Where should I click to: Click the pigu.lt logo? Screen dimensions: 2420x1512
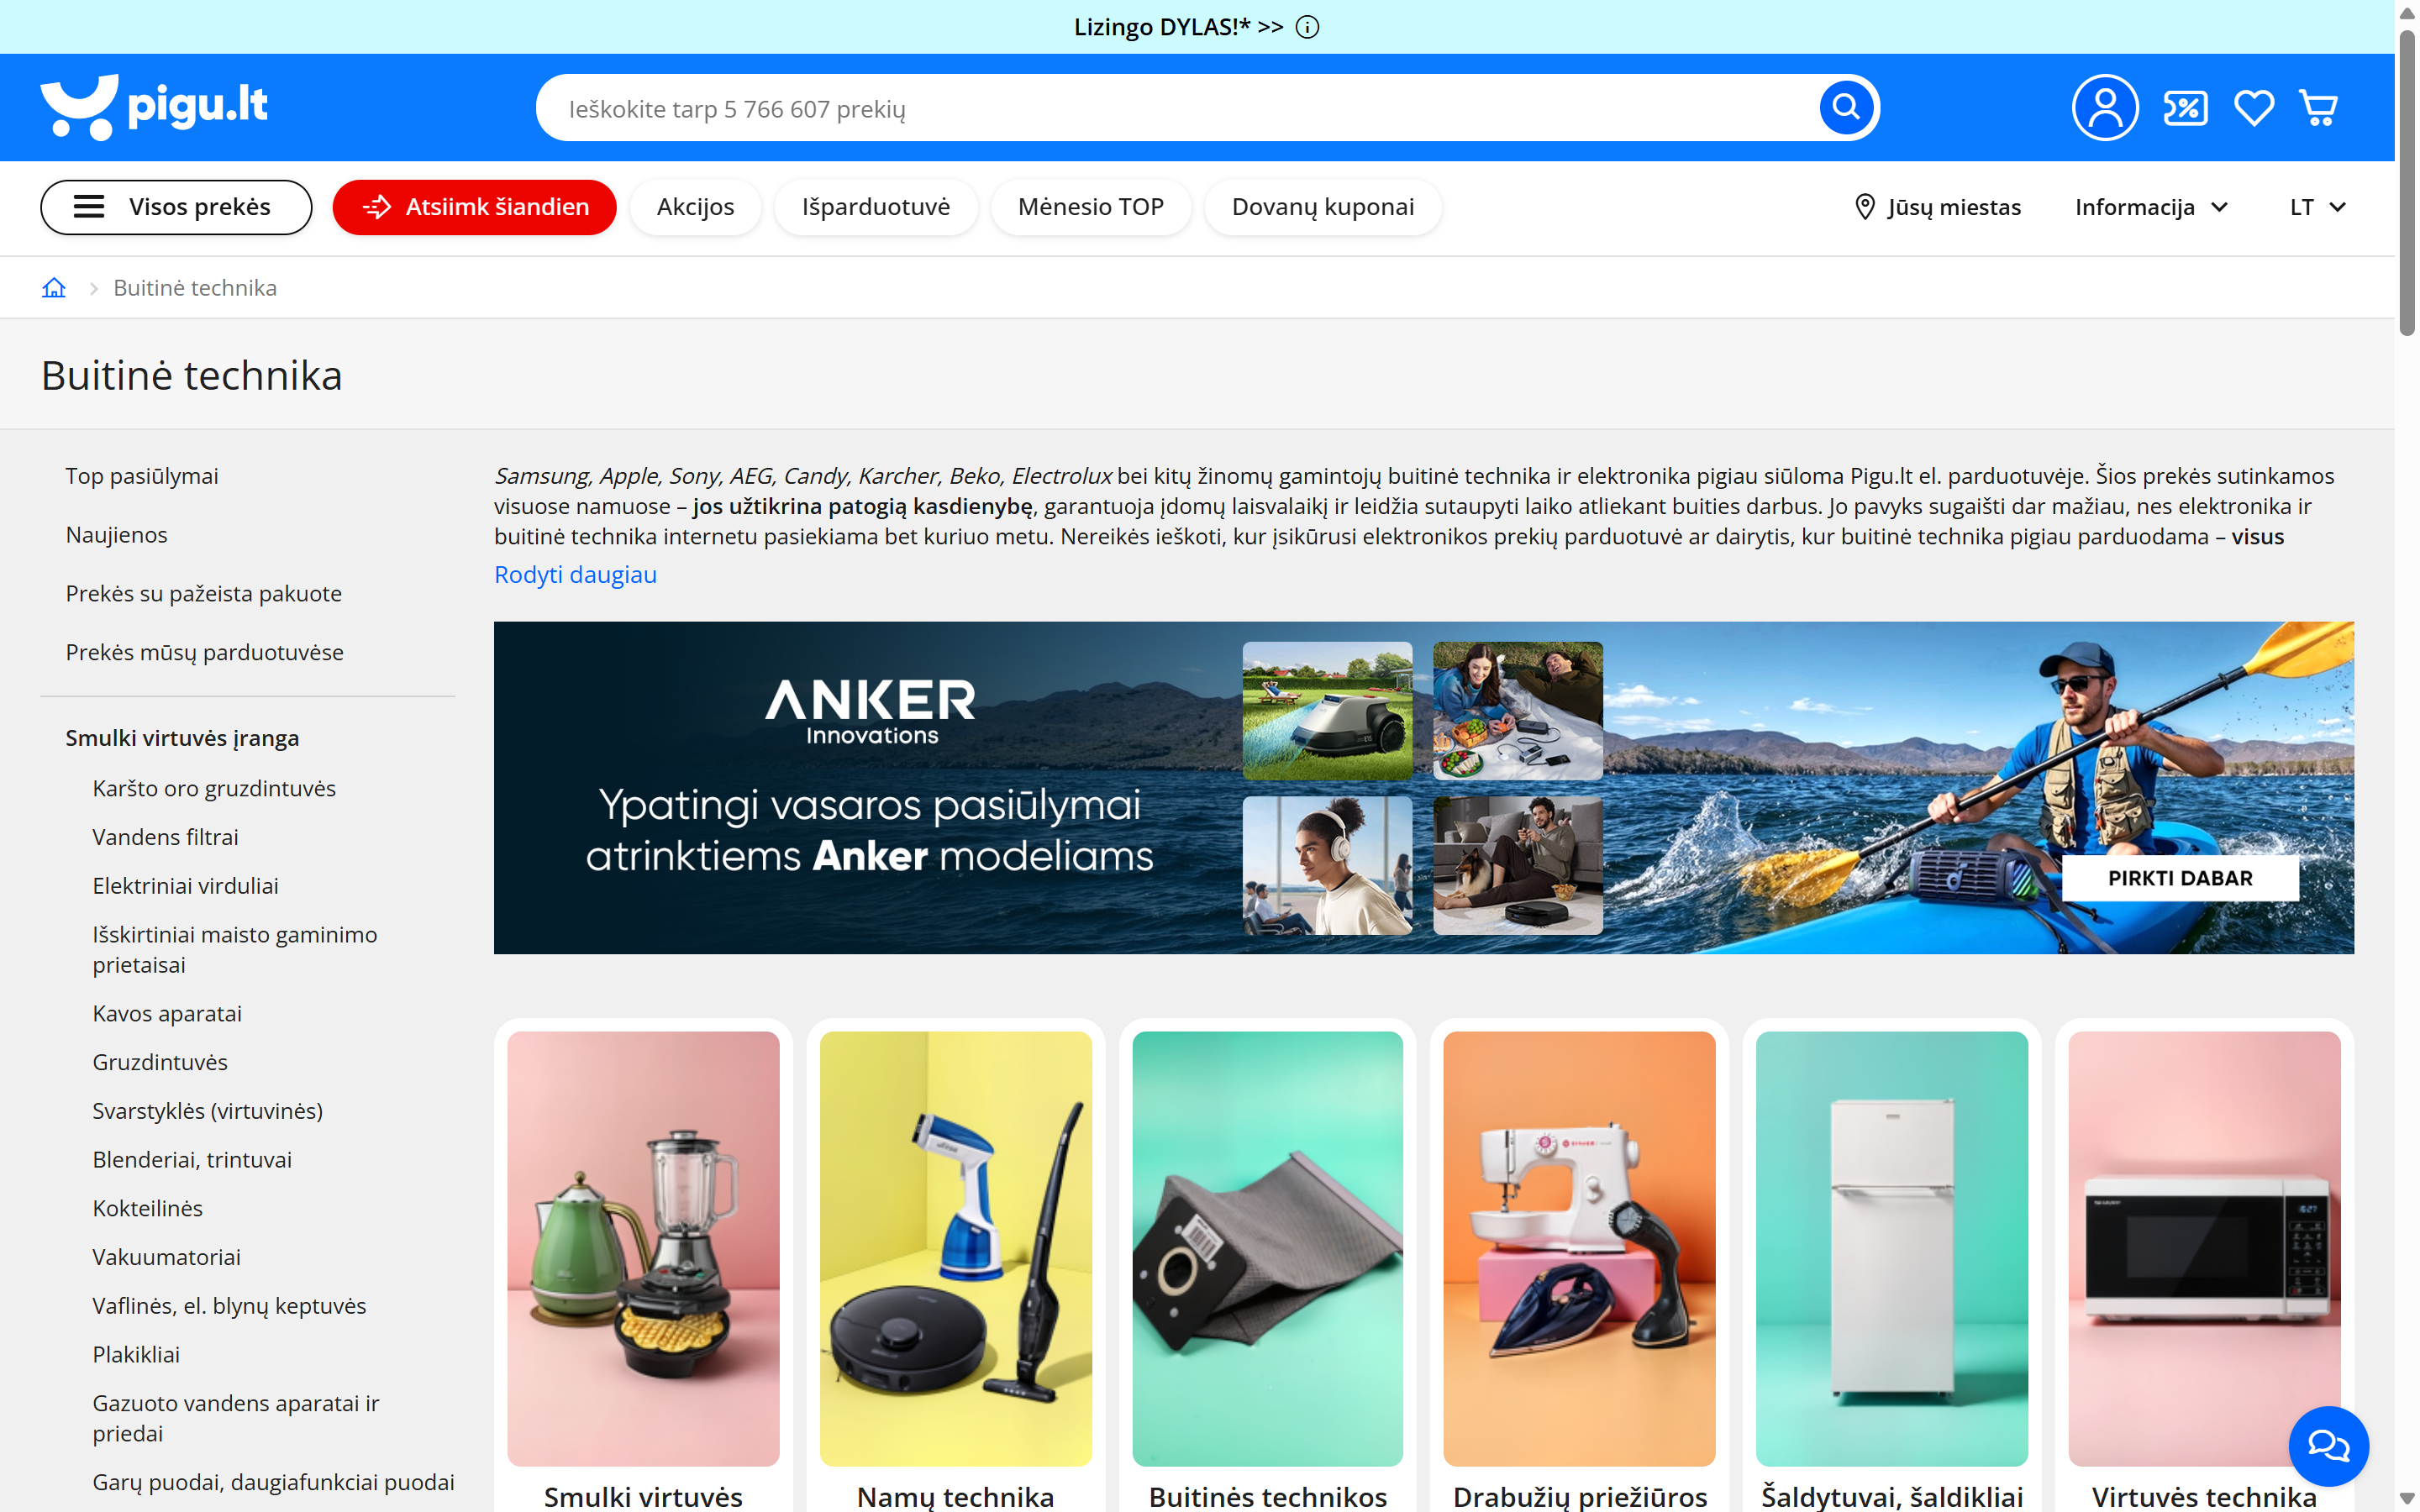tap(154, 107)
